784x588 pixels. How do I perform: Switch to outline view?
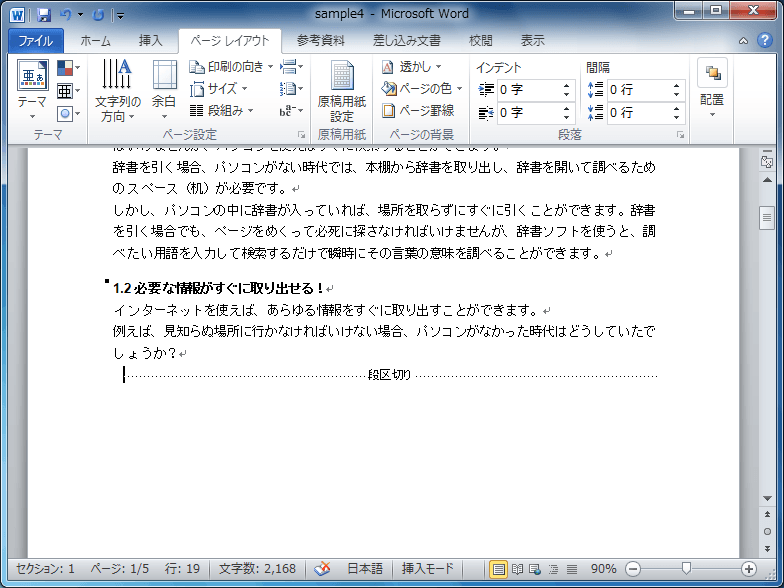(554, 569)
